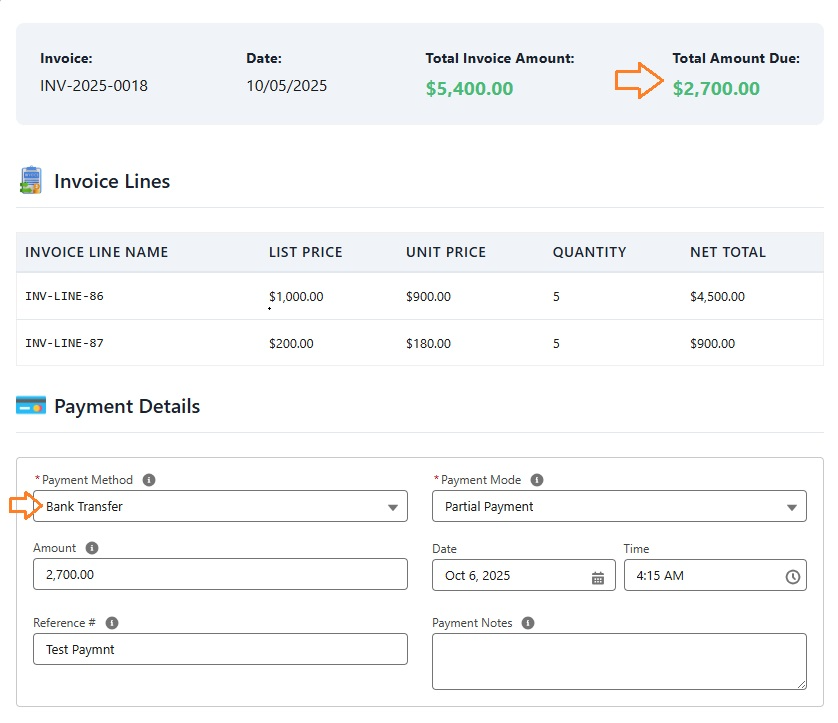This screenshot has height=723, width=838.
Task: Click the Date field showing Oct 6, 2025
Action: tap(510, 575)
